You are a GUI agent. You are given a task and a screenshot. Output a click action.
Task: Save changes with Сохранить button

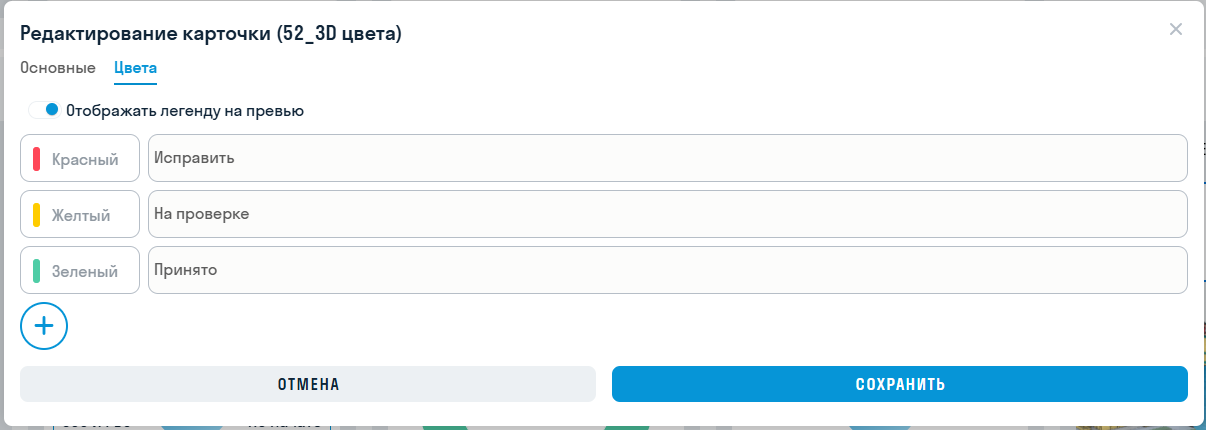pos(899,384)
